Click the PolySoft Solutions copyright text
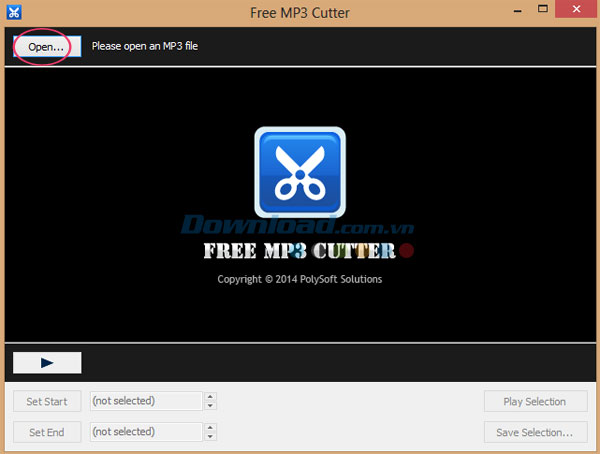 [300, 279]
